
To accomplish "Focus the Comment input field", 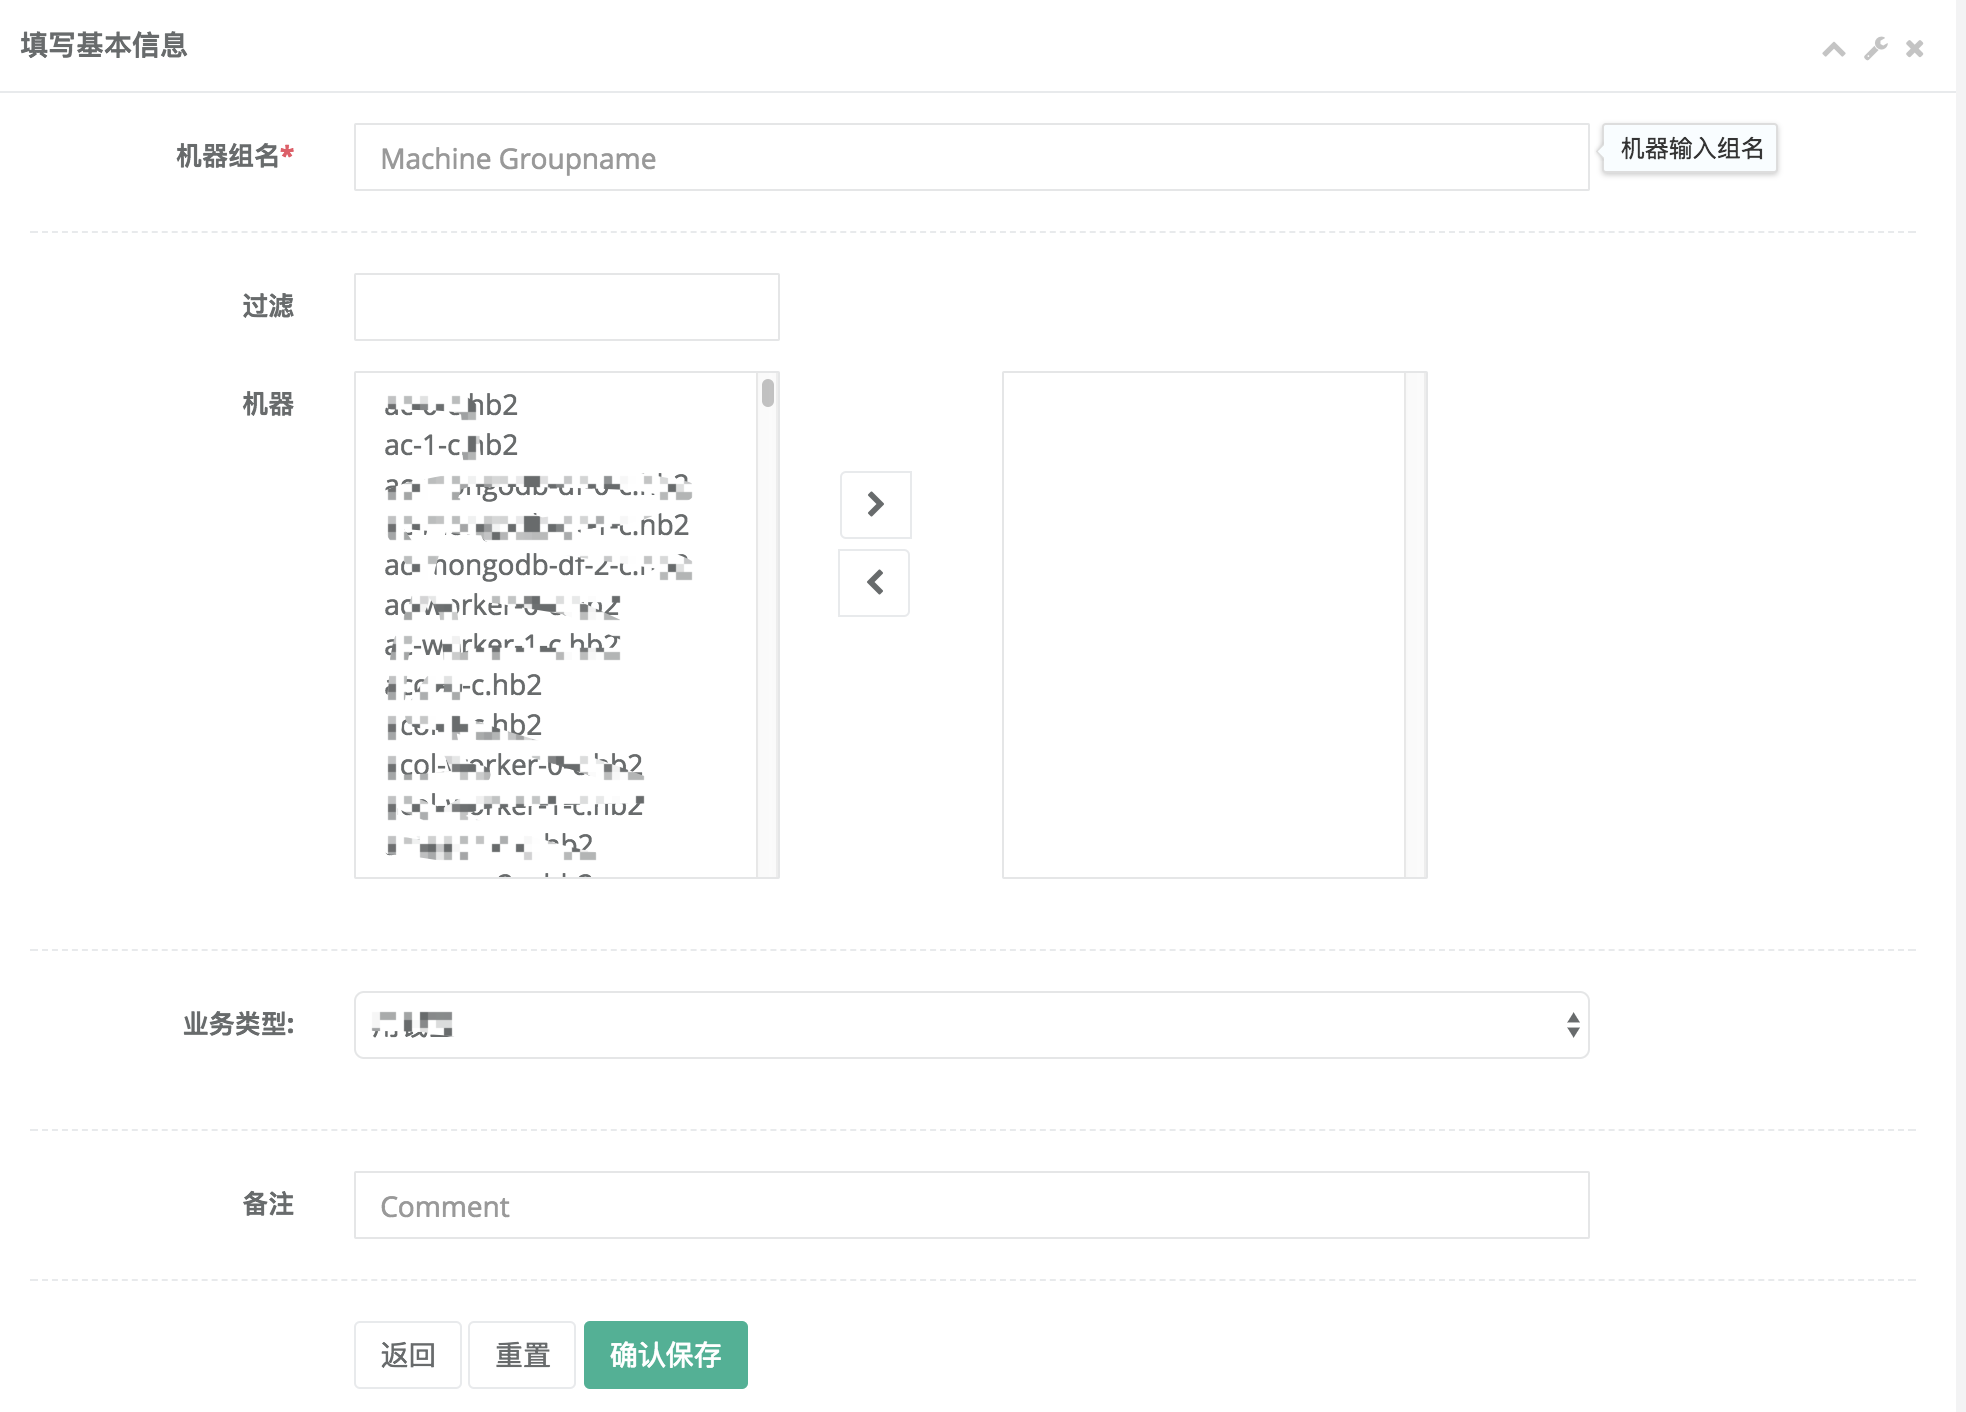I will pos(971,1205).
